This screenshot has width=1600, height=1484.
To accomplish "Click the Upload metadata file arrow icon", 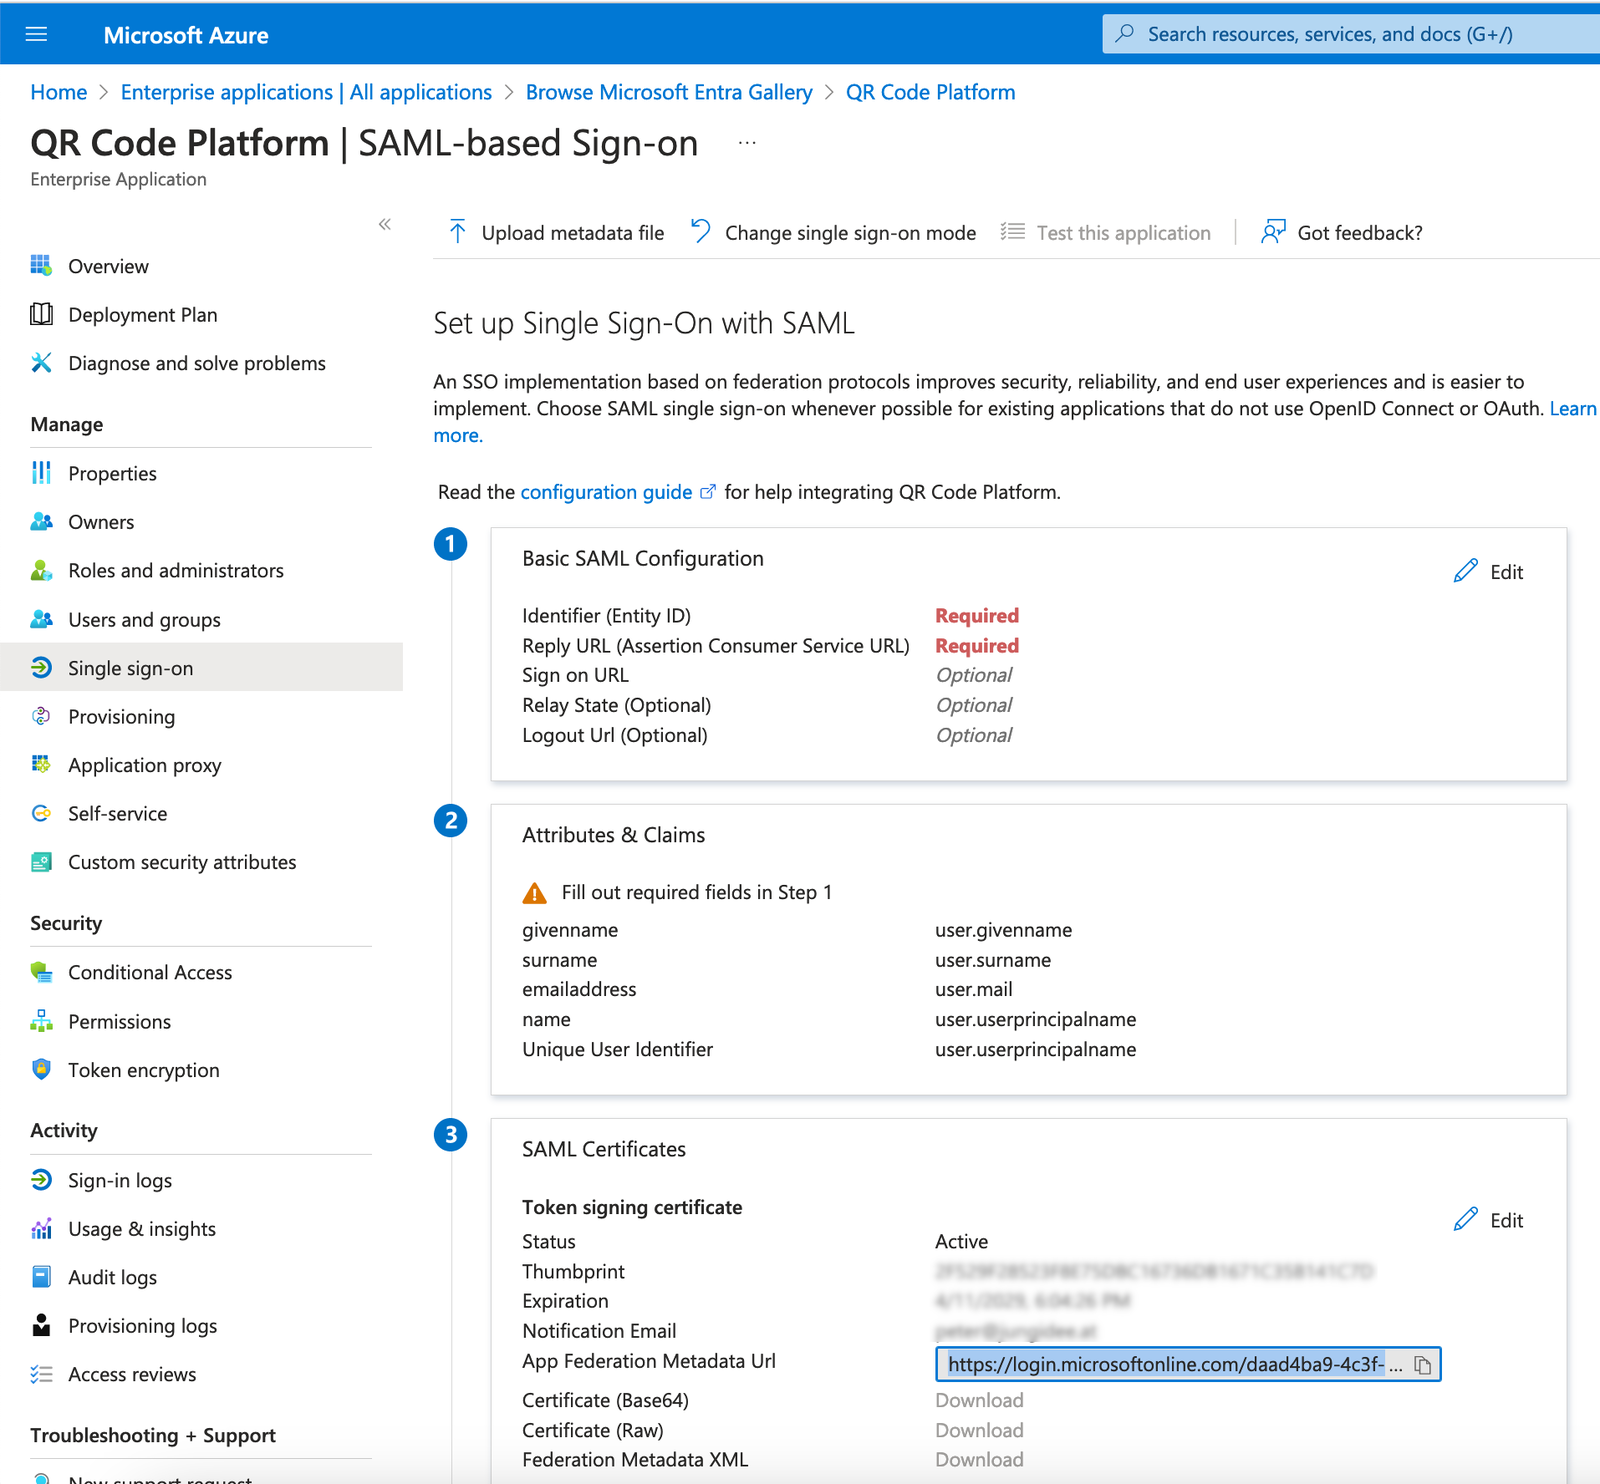I will [457, 232].
